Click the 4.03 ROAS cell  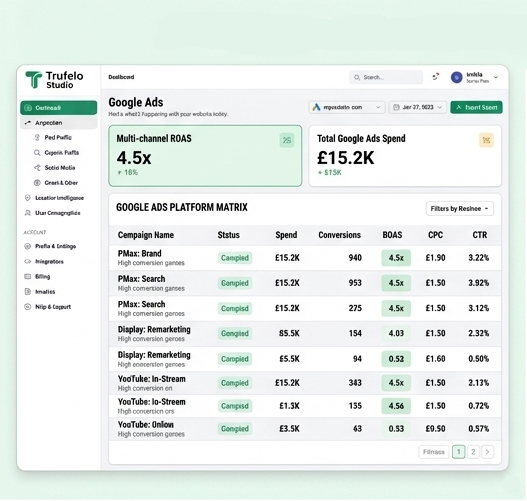click(x=396, y=333)
